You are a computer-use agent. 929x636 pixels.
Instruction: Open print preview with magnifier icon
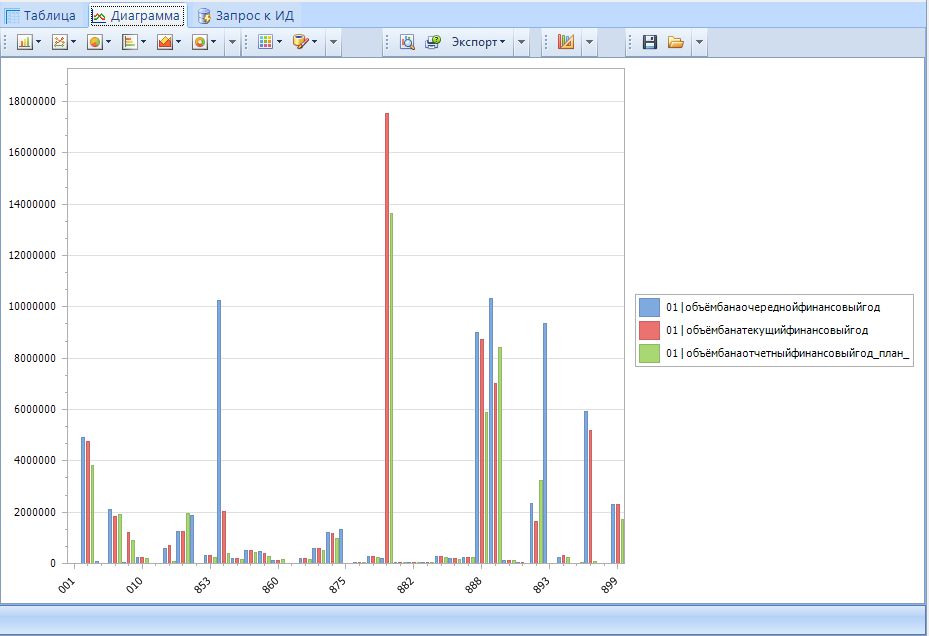(x=407, y=42)
